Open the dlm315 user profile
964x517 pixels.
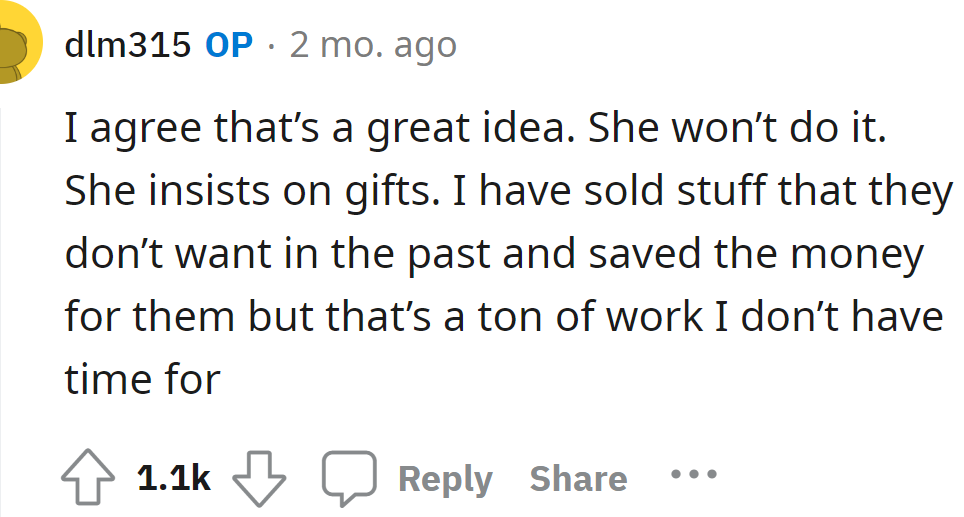(x=127, y=45)
